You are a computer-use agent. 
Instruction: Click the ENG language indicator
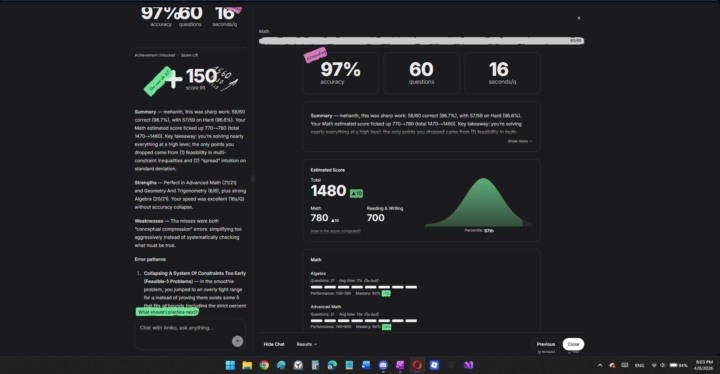point(639,365)
